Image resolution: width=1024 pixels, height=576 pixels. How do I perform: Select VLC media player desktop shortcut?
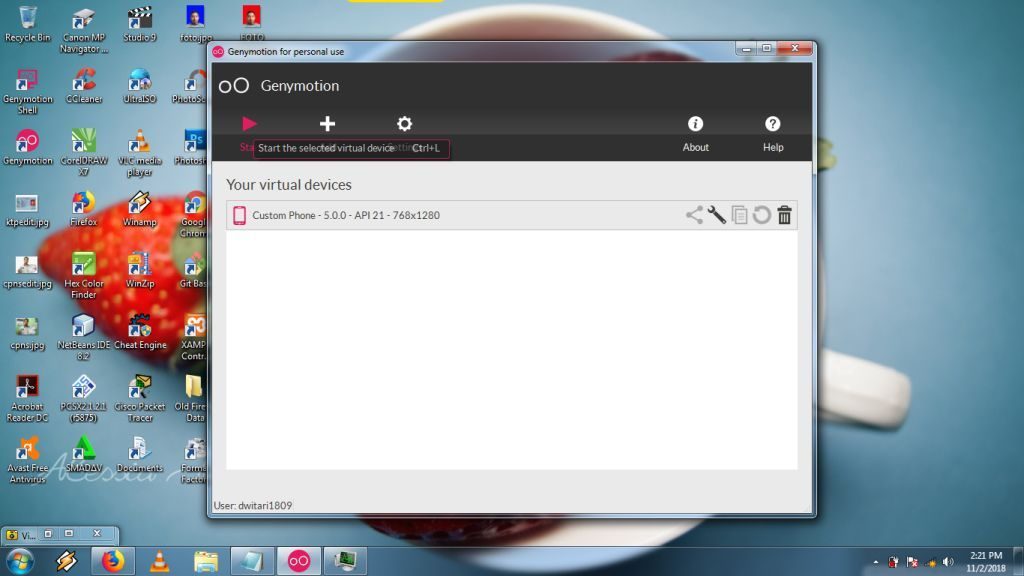point(140,152)
